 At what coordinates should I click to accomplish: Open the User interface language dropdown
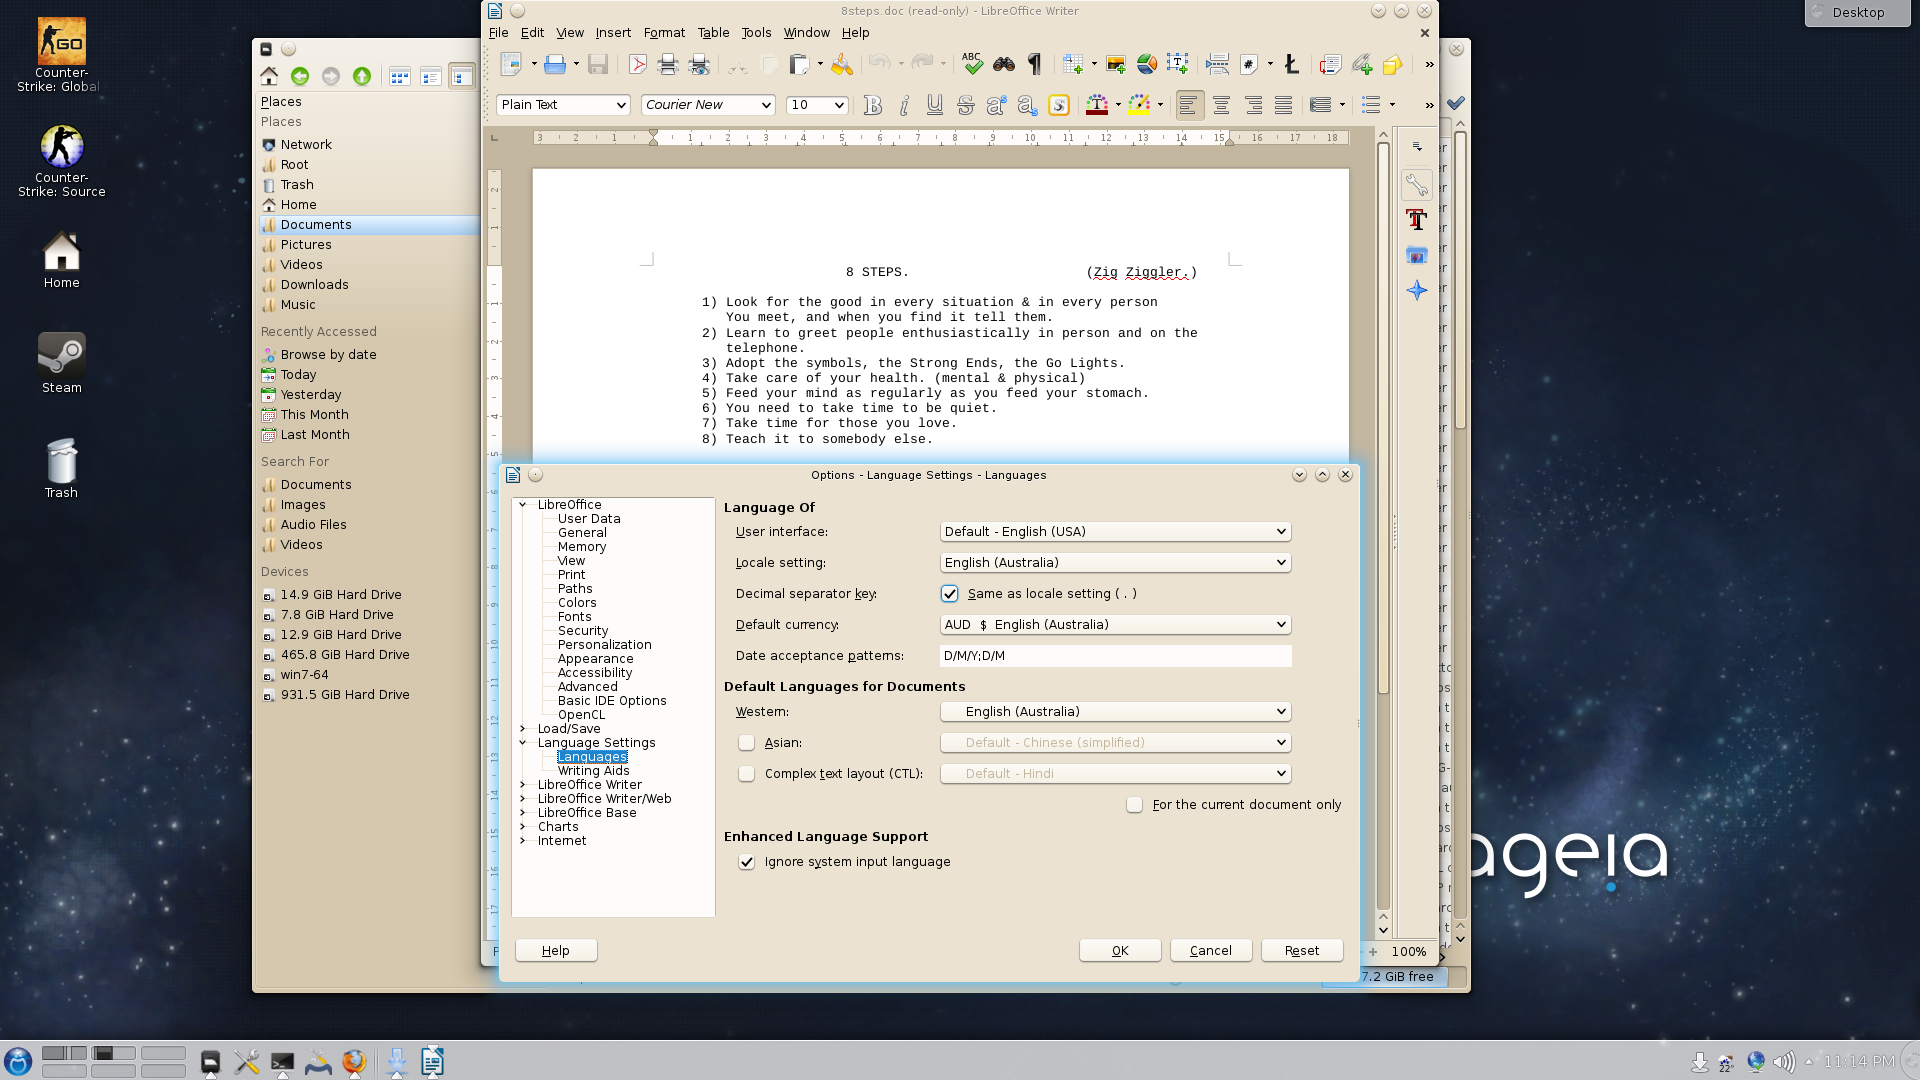click(x=1115, y=532)
